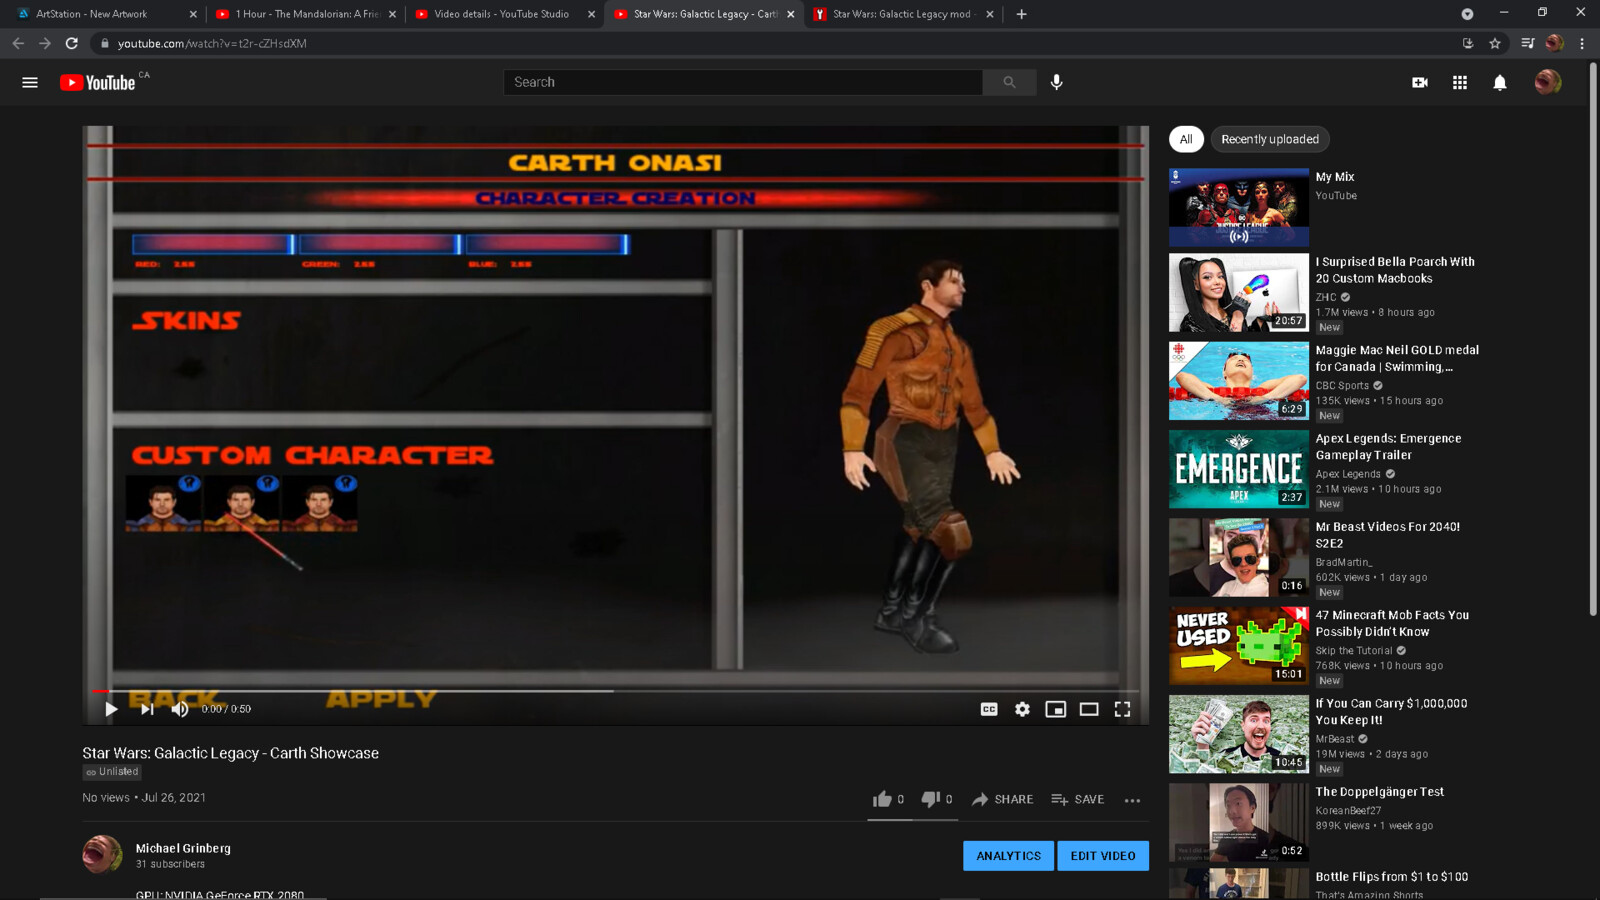1600x900 pixels.
Task: Open the more actions ellipsis menu
Action: coord(1132,800)
